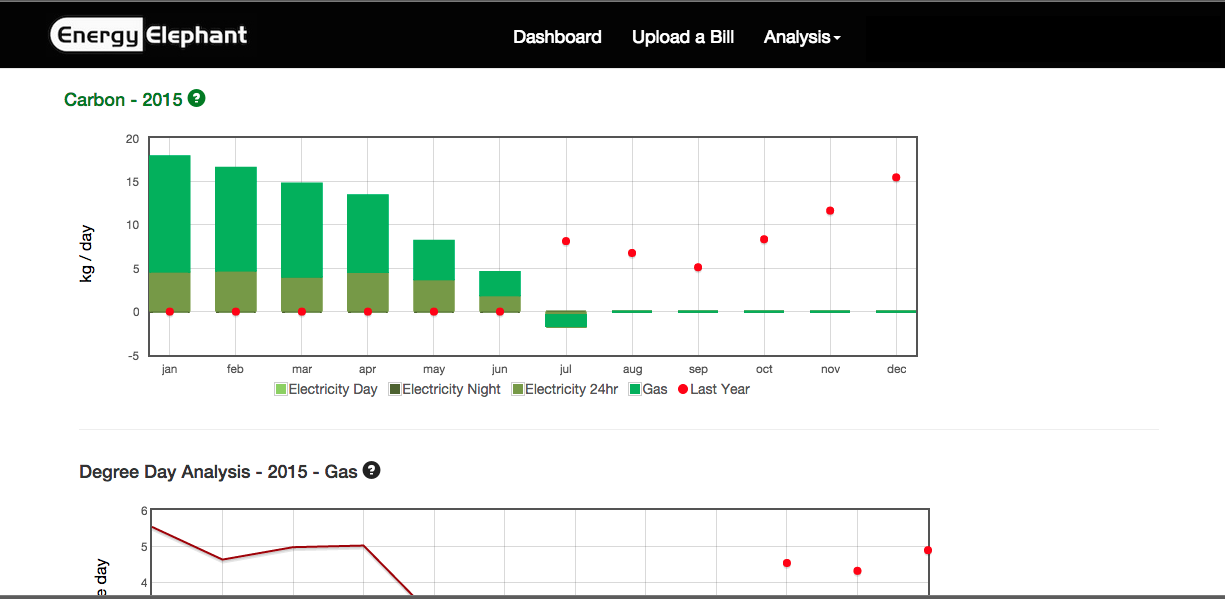Screen dimensions: 1225x599
Task: Open help icon beside Carbon - 2015
Action: coord(197,98)
